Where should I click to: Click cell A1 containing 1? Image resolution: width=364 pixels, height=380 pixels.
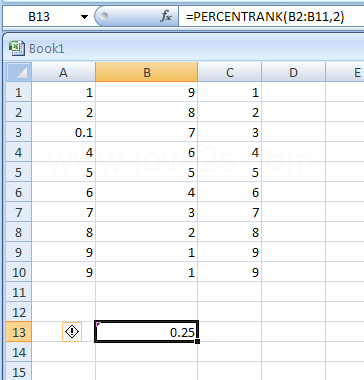click(63, 92)
